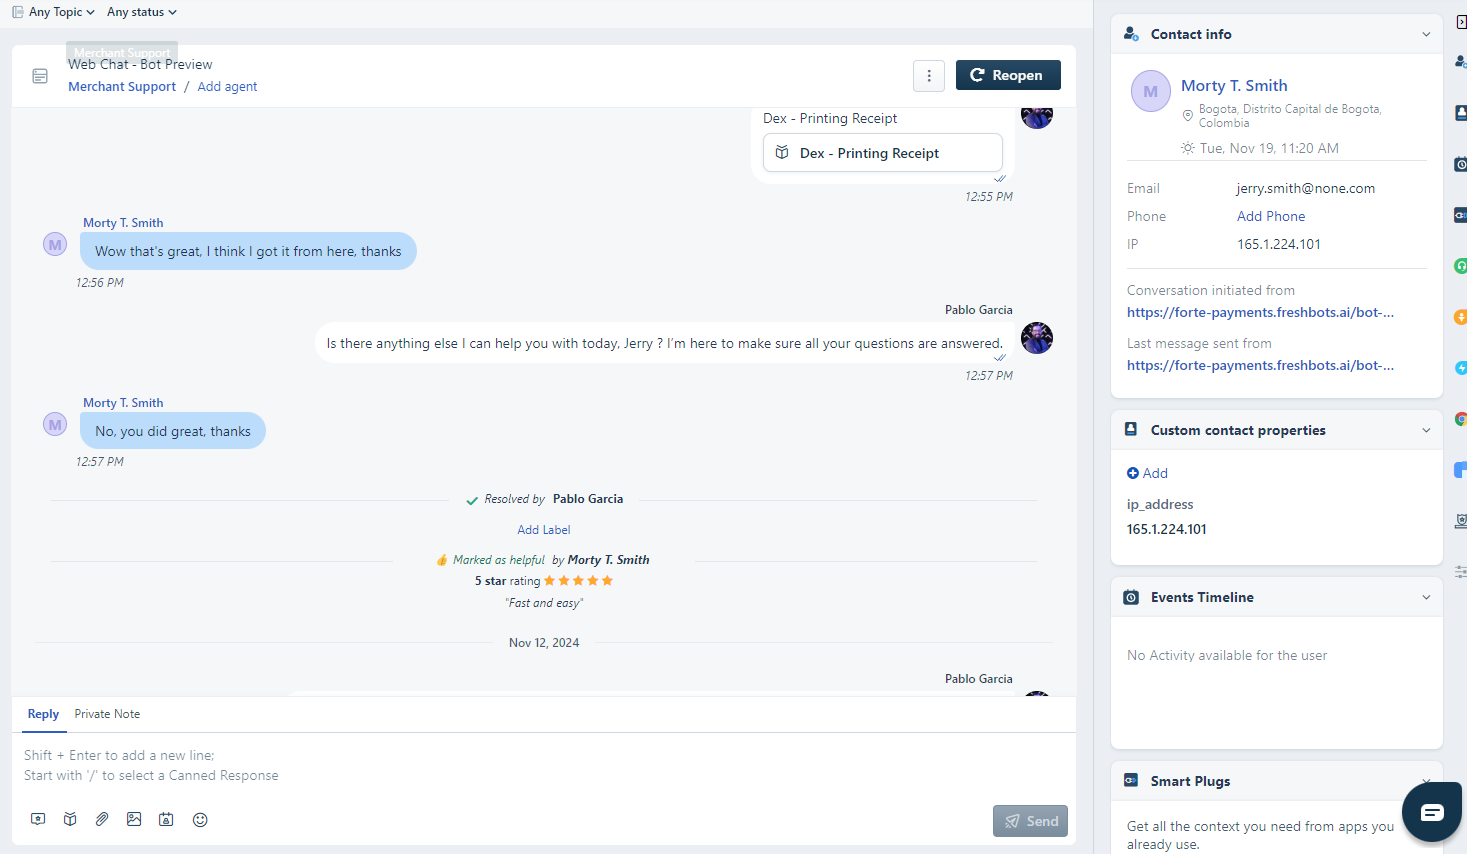Insert an image via the image icon
This screenshot has height=854, width=1467.
[x=133, y=819]
